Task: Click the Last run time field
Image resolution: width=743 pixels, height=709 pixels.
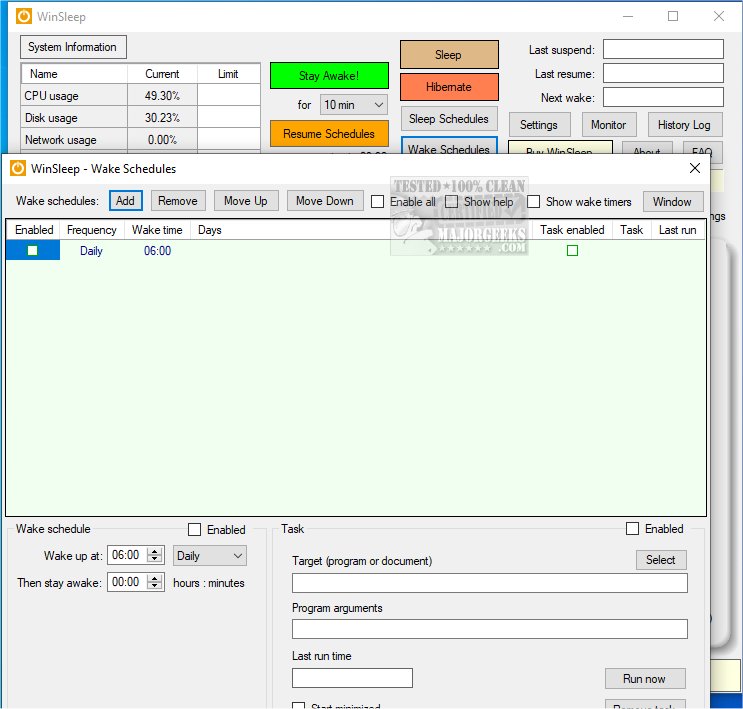Action: (352, 678)
